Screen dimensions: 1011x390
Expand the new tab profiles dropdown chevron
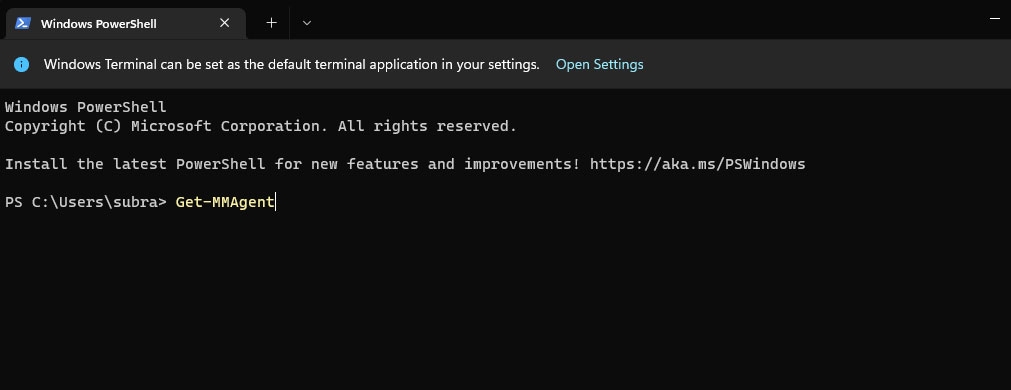coord(307,23)
